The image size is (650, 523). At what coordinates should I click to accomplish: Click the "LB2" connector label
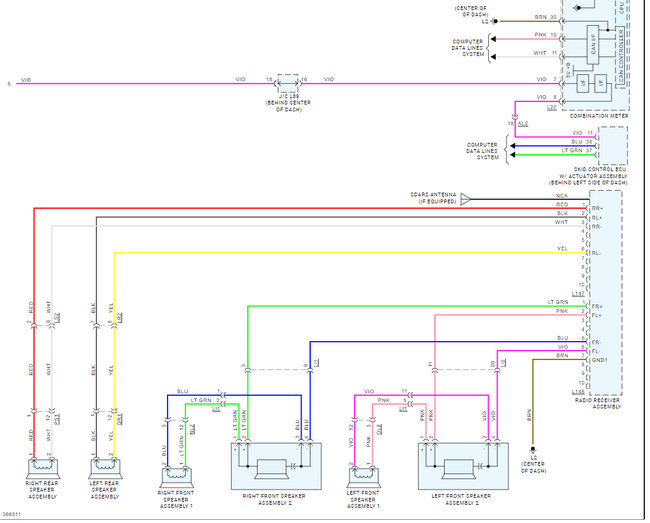pyautogui.click(x=119, y=318)
